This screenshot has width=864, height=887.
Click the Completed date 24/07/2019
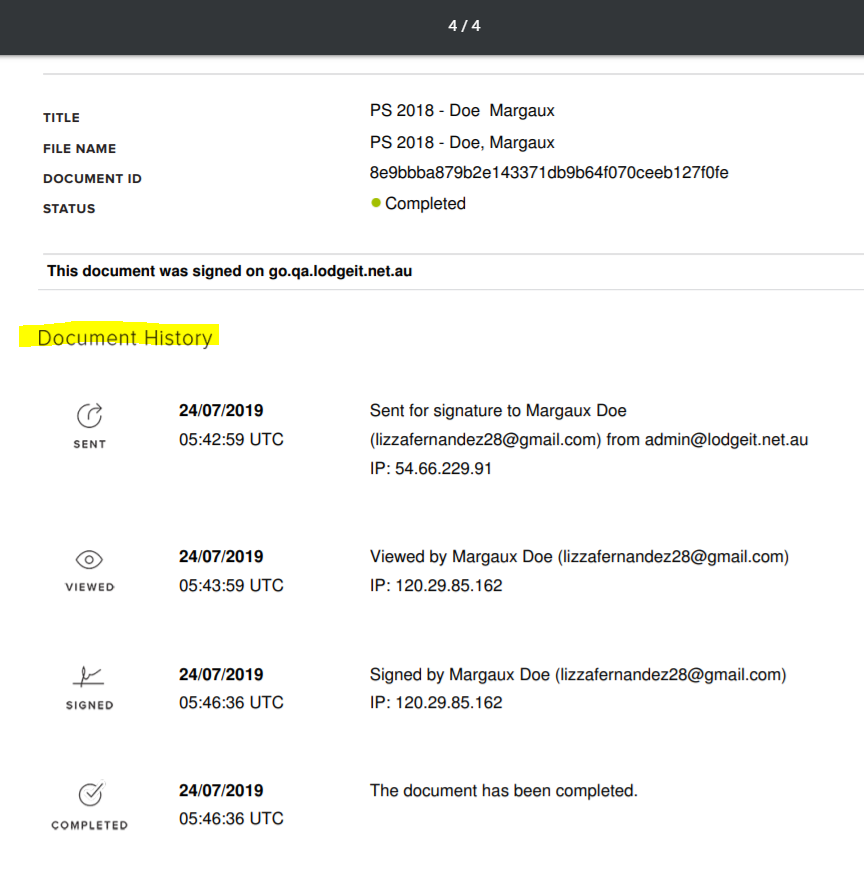pyautogui.click(x=221, y=790)
